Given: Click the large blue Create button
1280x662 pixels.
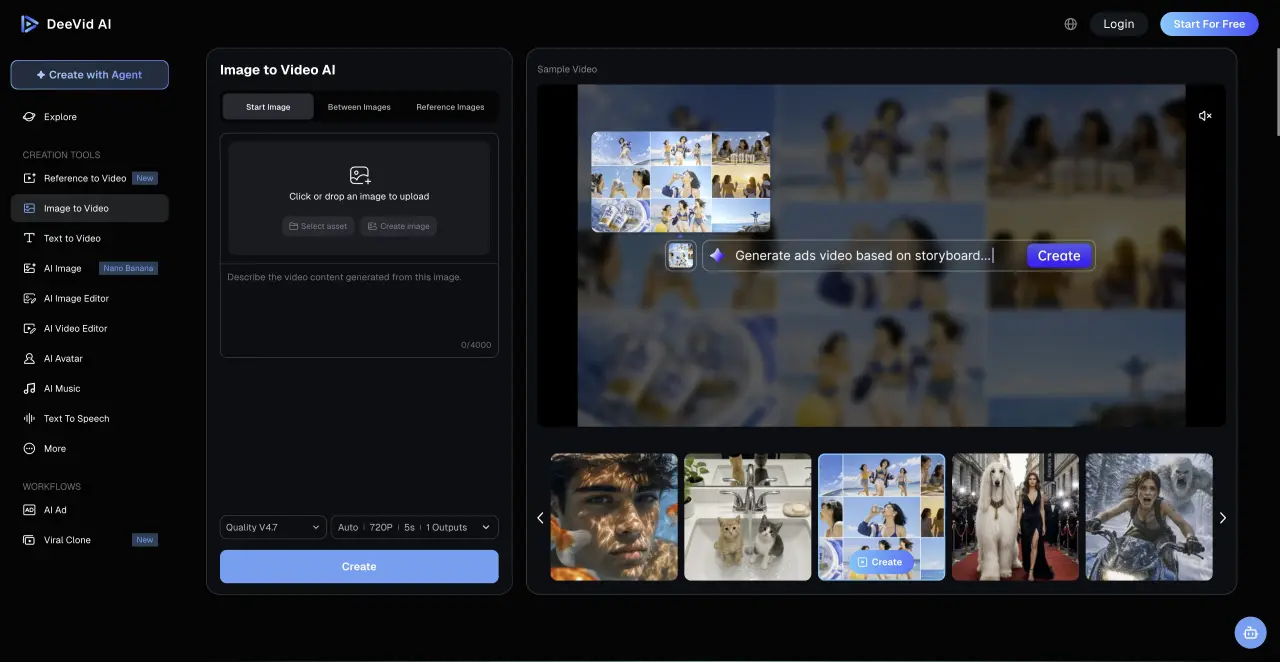Looking at the screenshot, I should click(x=359, y=566).
